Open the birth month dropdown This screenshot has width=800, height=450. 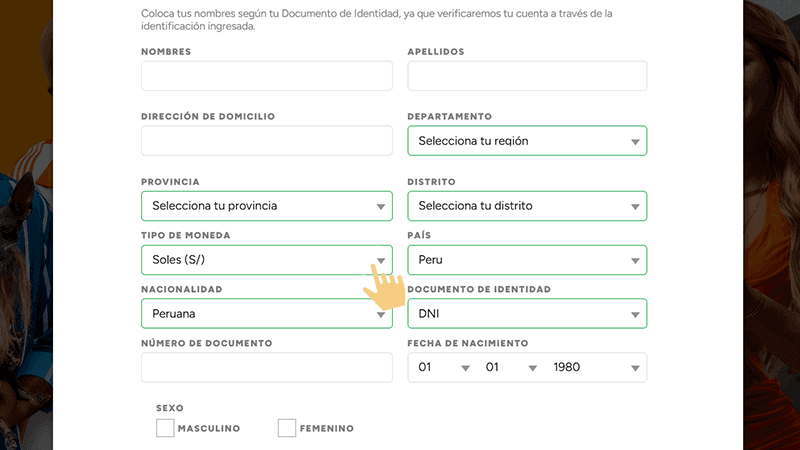pyautogui.click(x=508, y=368)
